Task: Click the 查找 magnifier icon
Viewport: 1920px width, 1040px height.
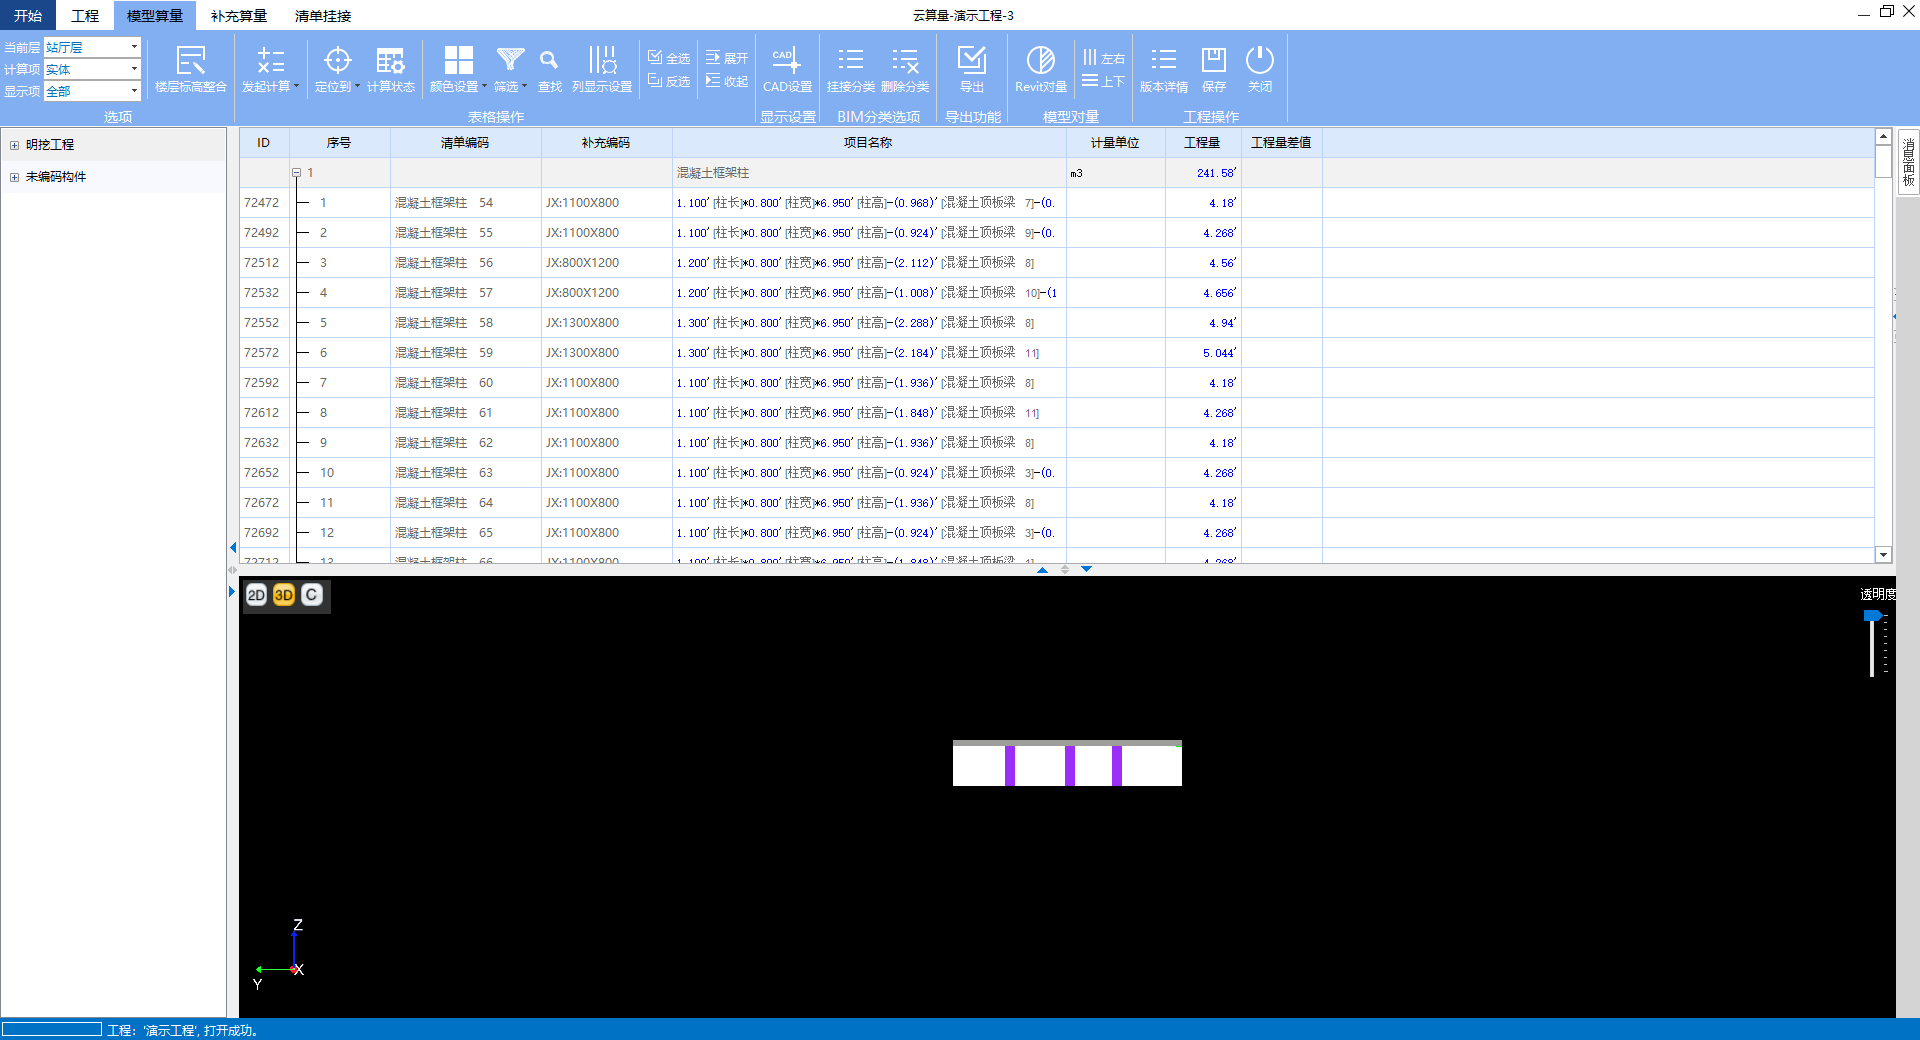Action: (549, 62)
